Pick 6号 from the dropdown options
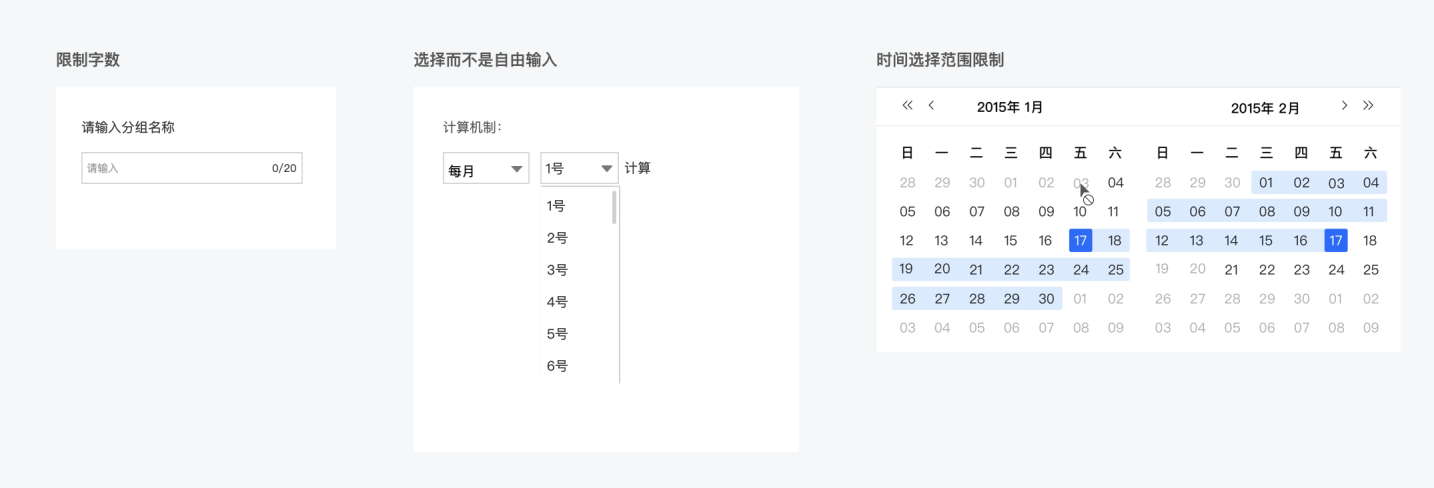1434x488 pixels. click(x=557, y=366)
